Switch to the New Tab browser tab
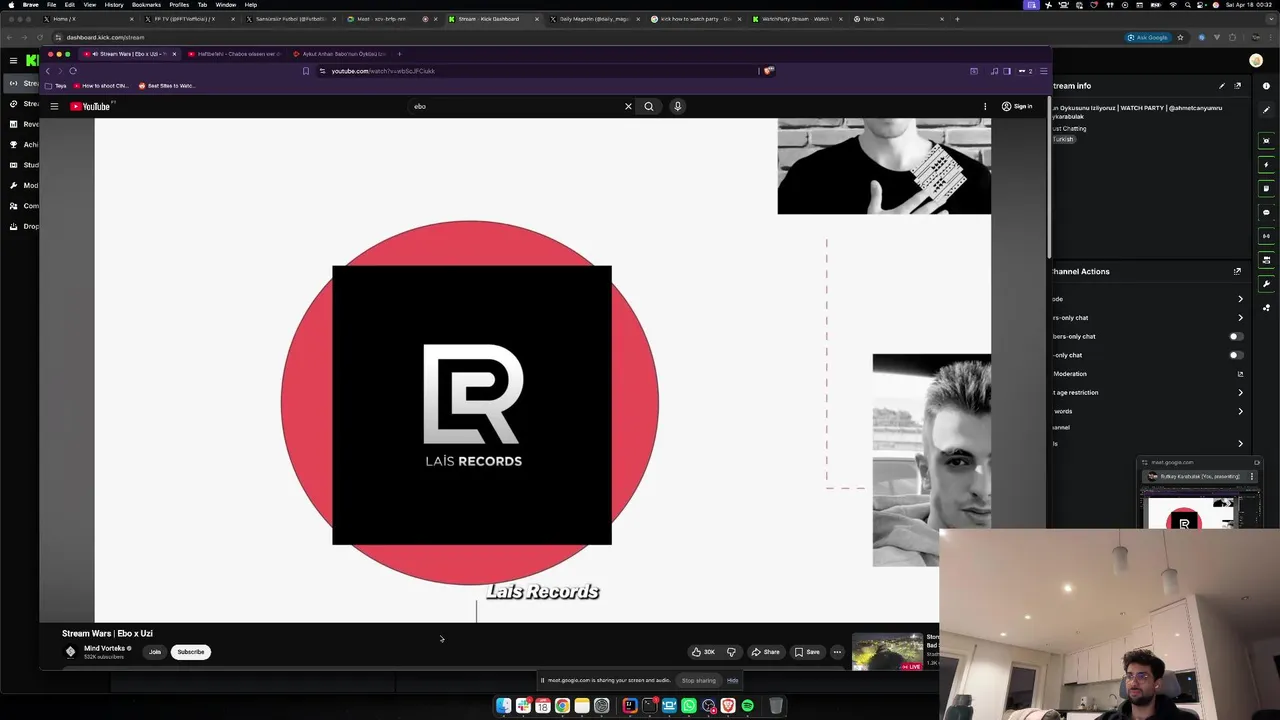 pos(900,19)
